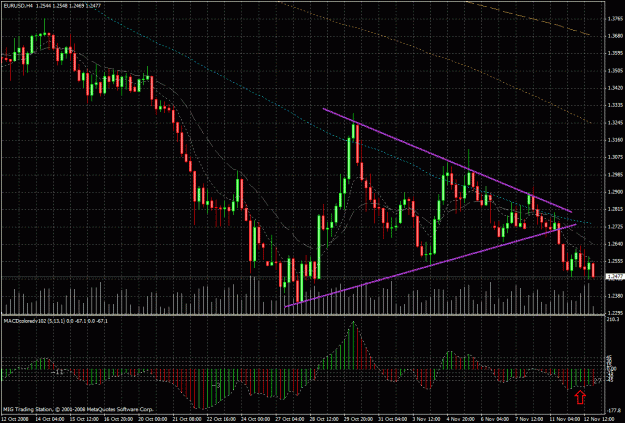Click the 1.3075 price axis label
This screenshot has width=625, height=423.
(x=613, y=157)
